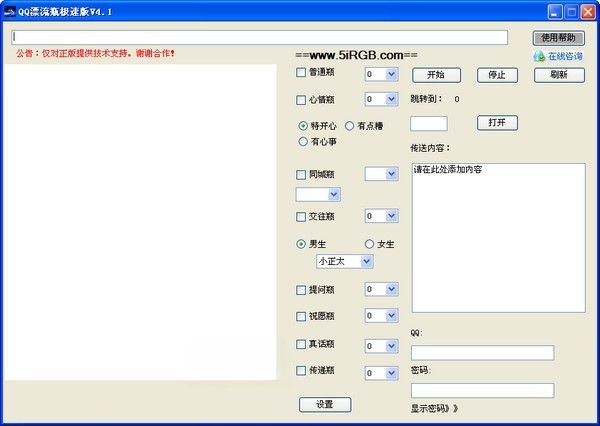Screen dimensions: 600x426
Task: Expand the 提问瓶 count dropdown
Action: [391, 289]
